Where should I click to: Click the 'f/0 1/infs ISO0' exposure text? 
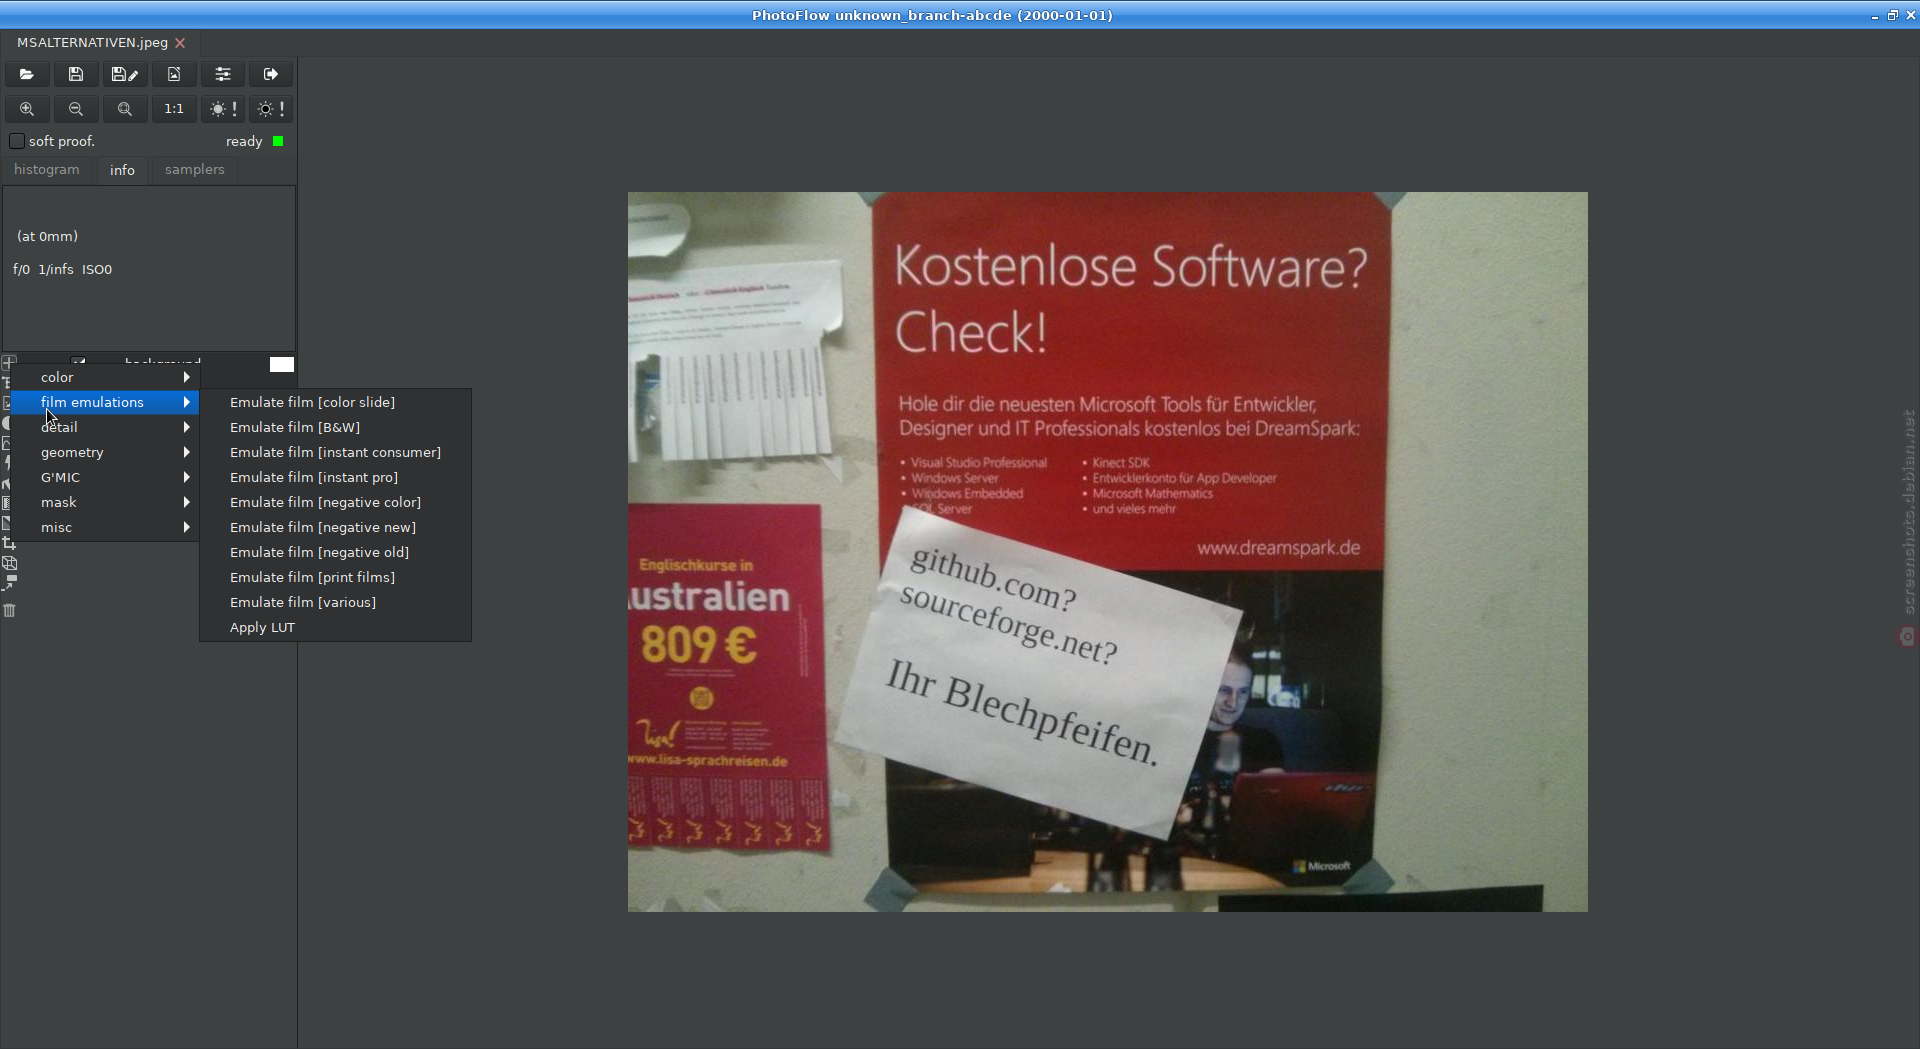coord(62,269)
